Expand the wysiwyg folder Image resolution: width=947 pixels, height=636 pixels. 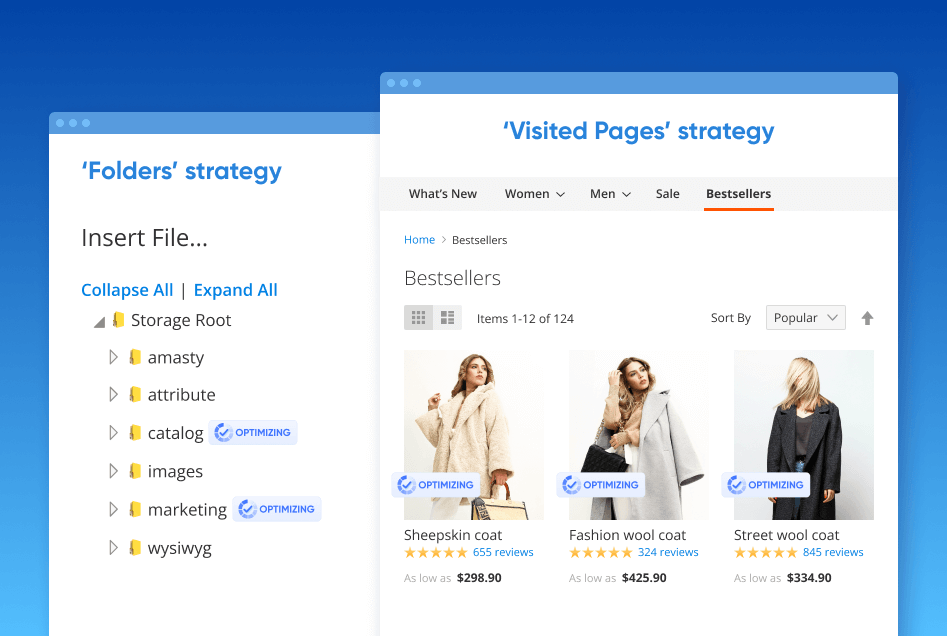coord(113,547)
